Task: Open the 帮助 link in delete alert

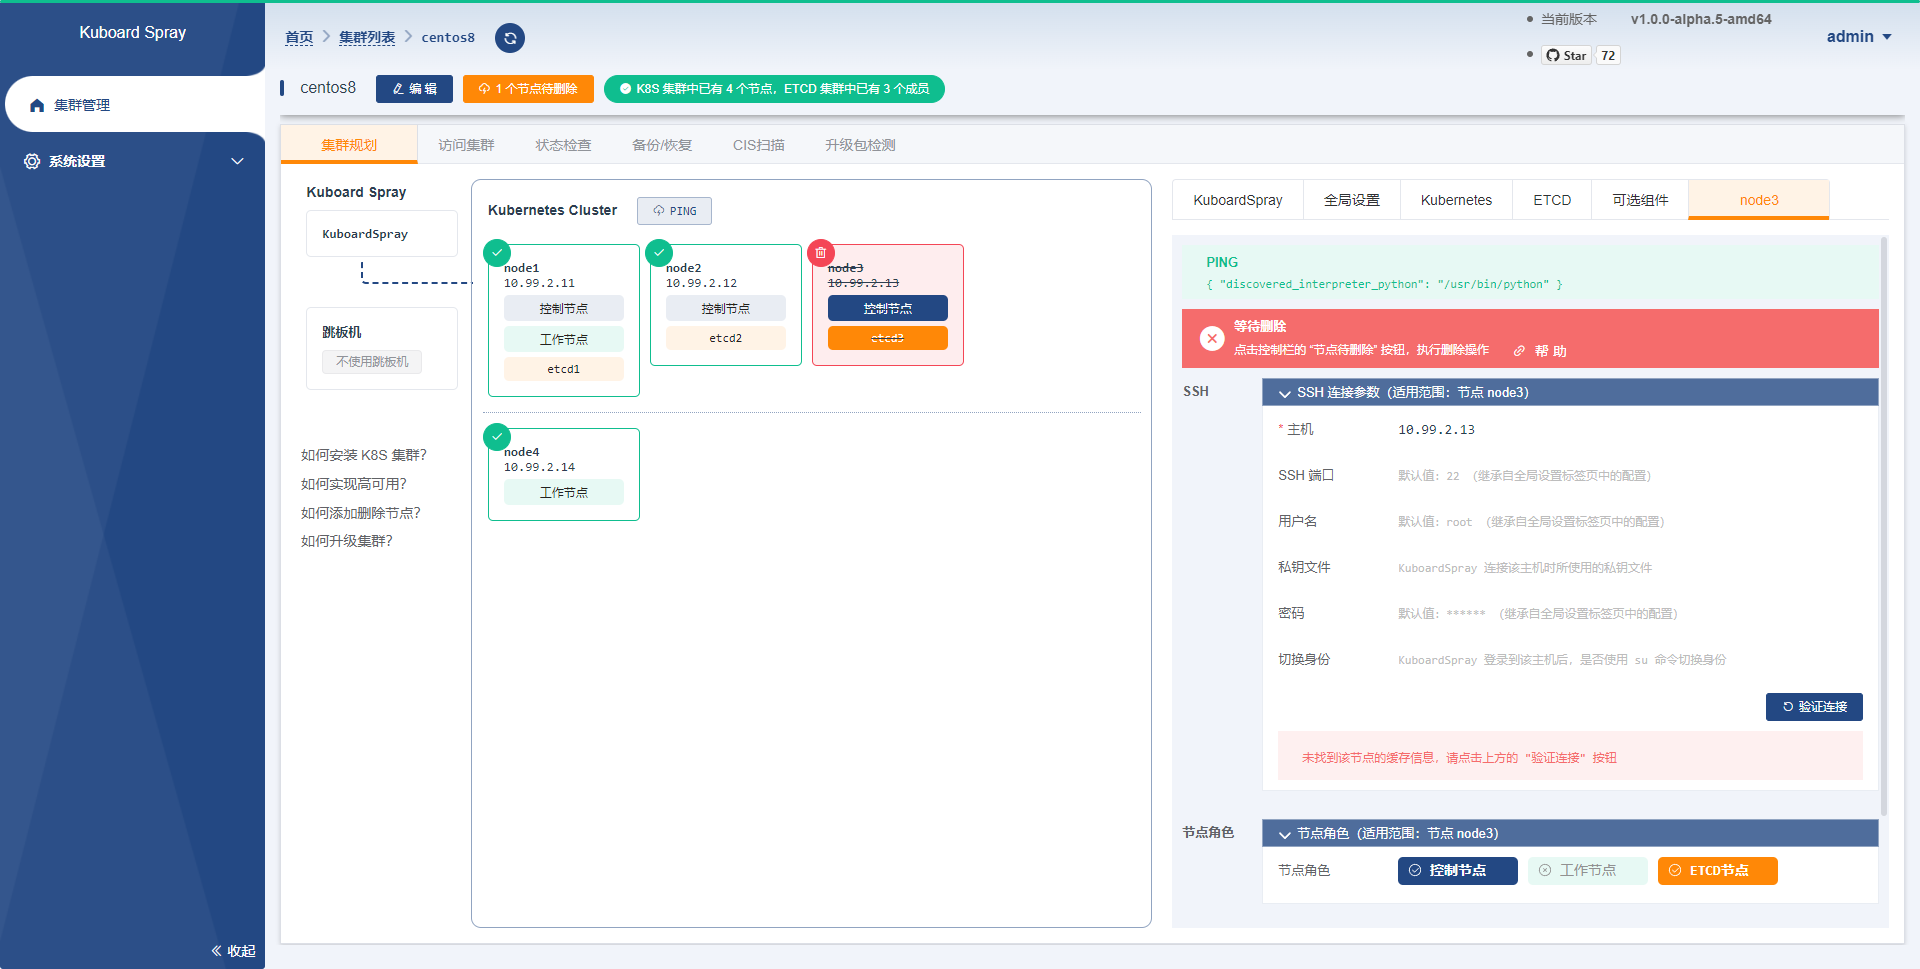Action: (x=1540, y=351)
